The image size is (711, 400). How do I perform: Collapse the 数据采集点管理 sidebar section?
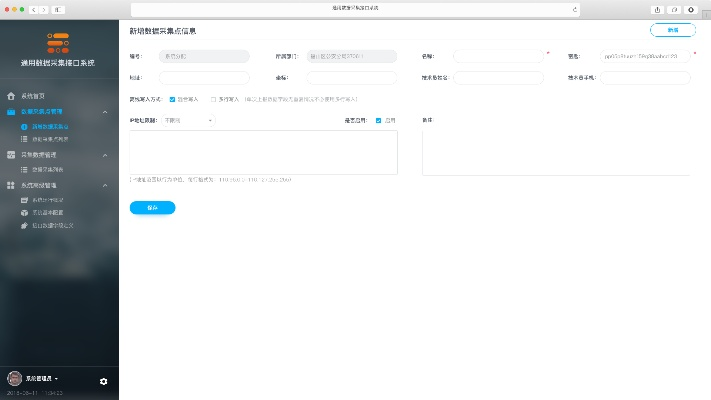coord(105,112)
